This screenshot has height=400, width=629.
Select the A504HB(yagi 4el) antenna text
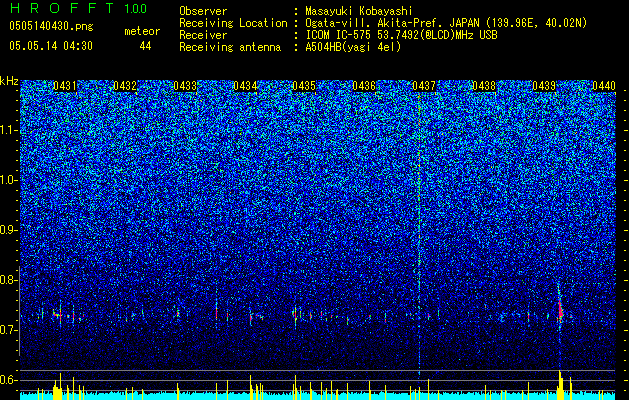click(353, 47)
